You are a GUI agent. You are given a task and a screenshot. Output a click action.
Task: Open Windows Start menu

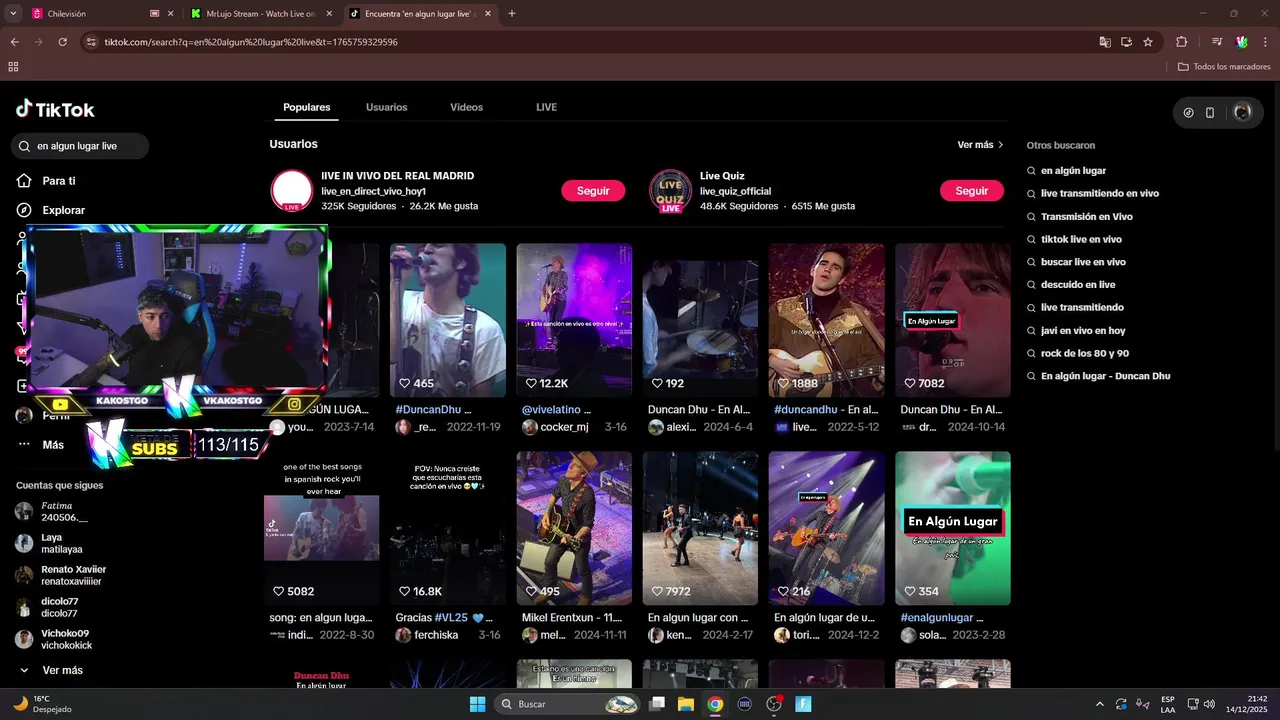click(477, 704)
